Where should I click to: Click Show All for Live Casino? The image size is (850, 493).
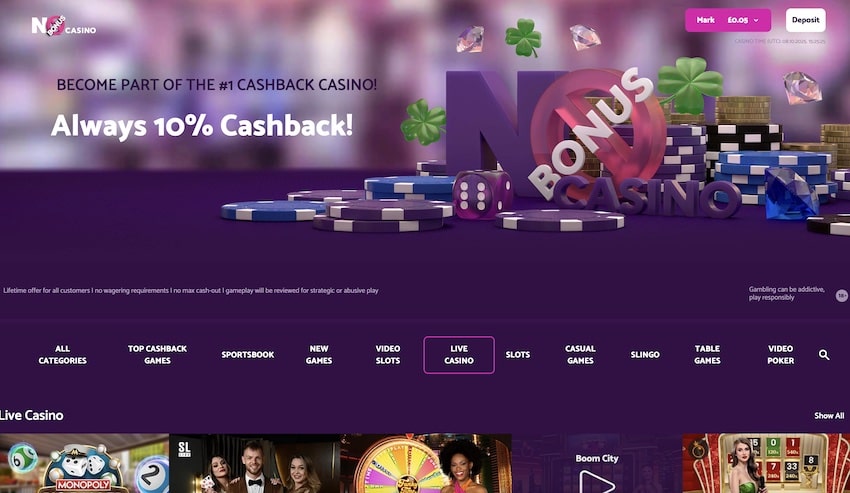coord(829,415)
